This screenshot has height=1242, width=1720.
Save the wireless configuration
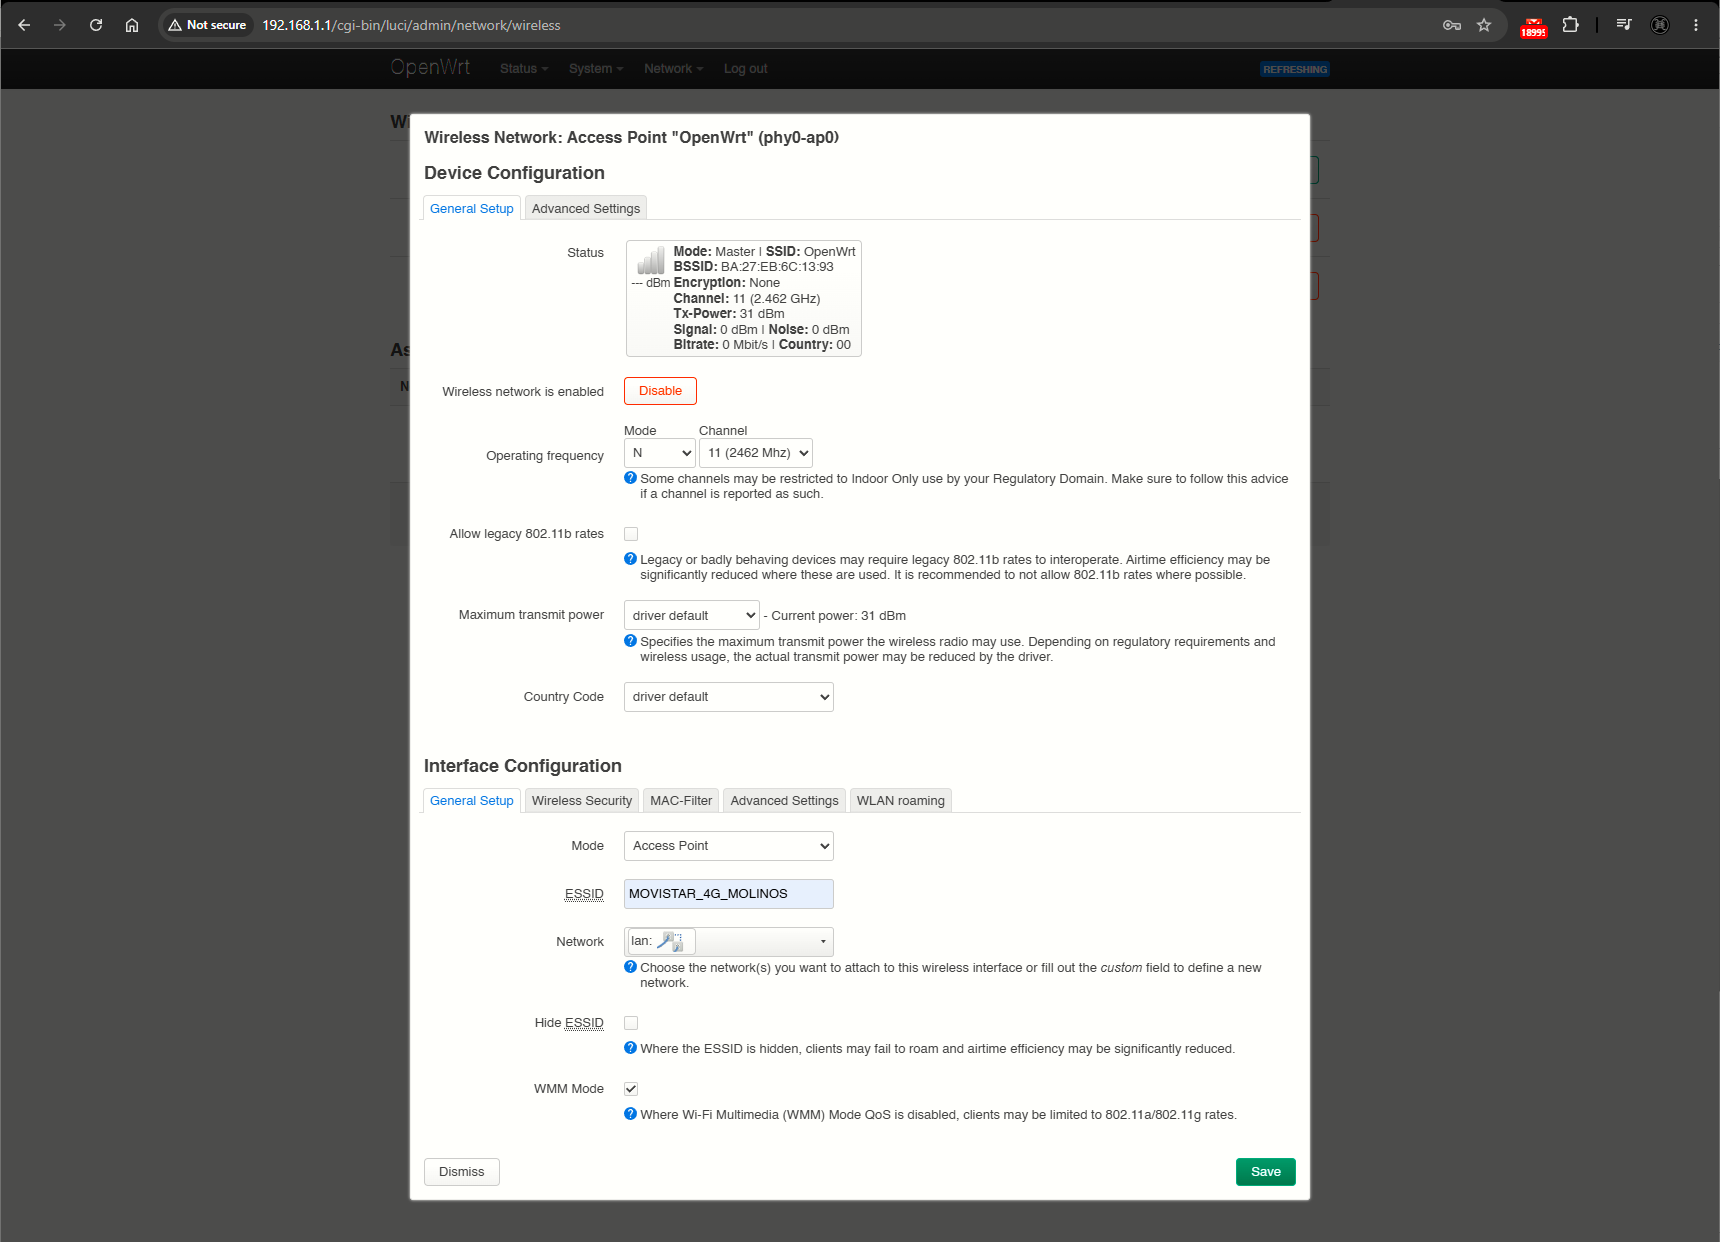pos(1266,1172)
